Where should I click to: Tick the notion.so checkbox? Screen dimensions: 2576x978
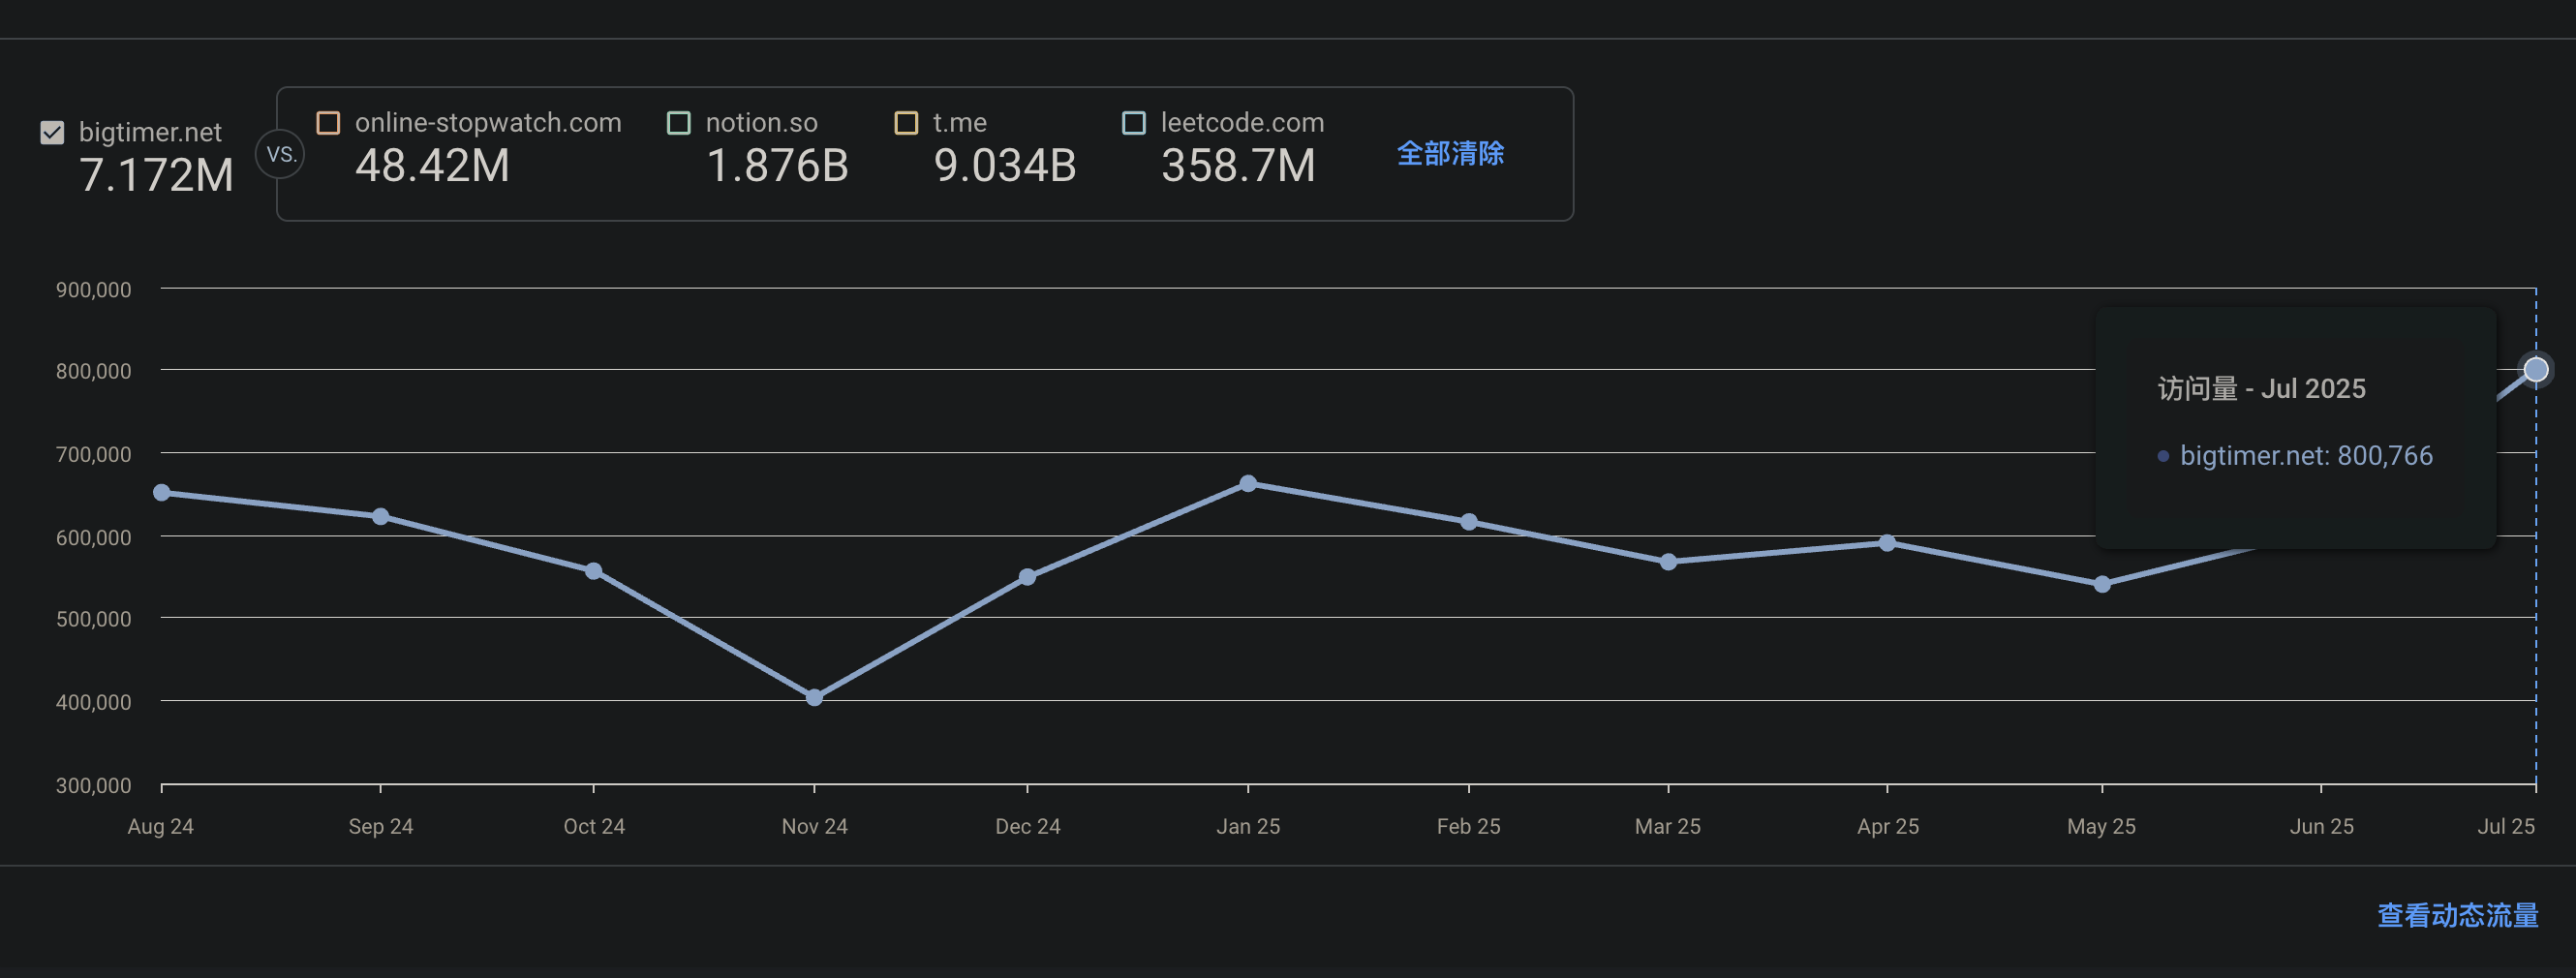click(x=679, y=123)
